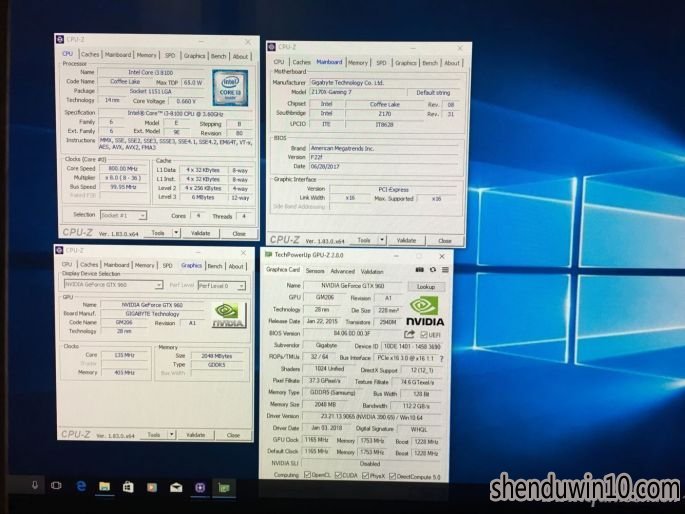The width and height of the screenshot is (685, 514).
Task: Launch Microsoft Edge from the taskbar
Action: pos(81,486)
